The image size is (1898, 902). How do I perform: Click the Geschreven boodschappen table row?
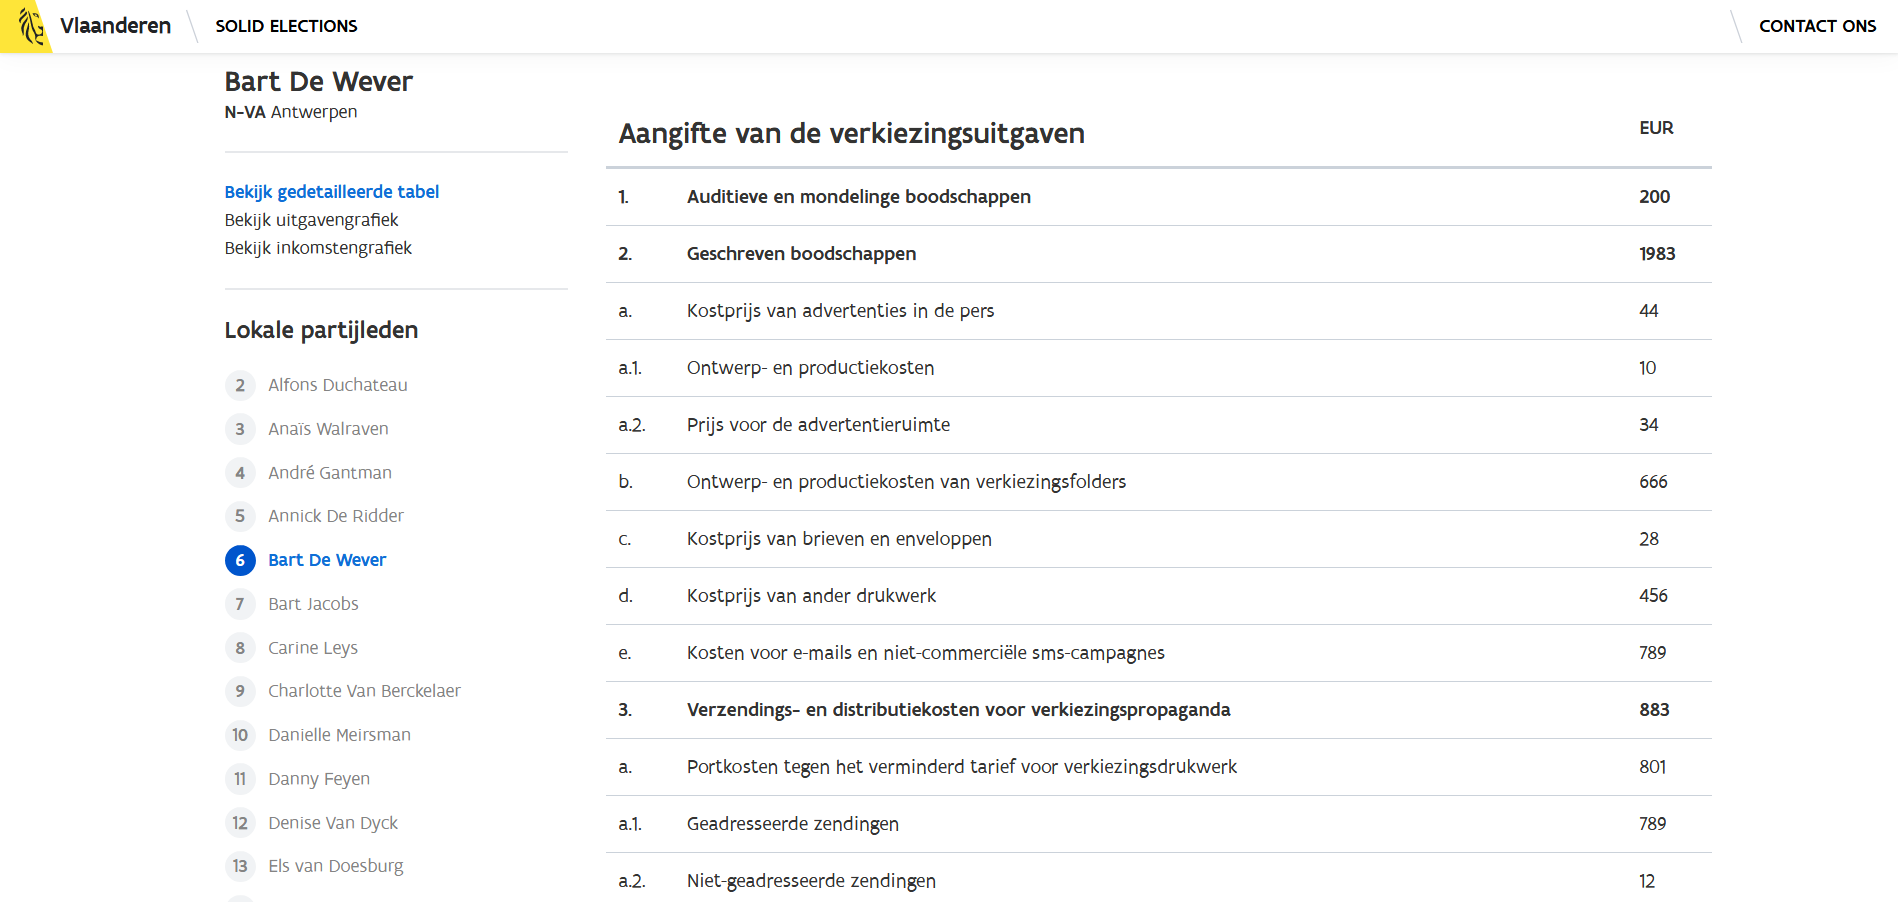point(1158,254)
